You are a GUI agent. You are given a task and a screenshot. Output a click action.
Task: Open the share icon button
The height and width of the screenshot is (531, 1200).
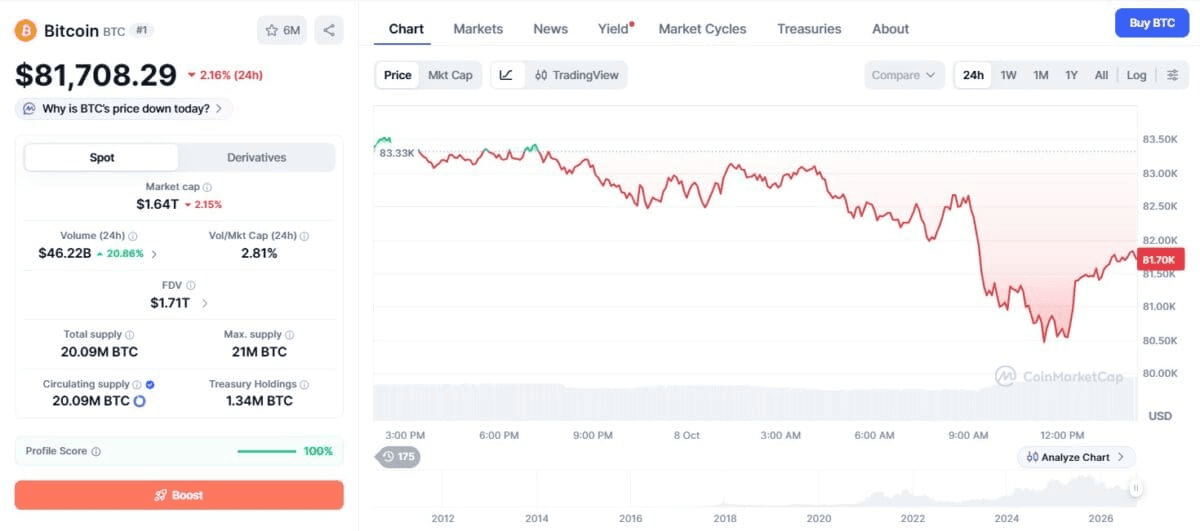[x=329, y=30]
